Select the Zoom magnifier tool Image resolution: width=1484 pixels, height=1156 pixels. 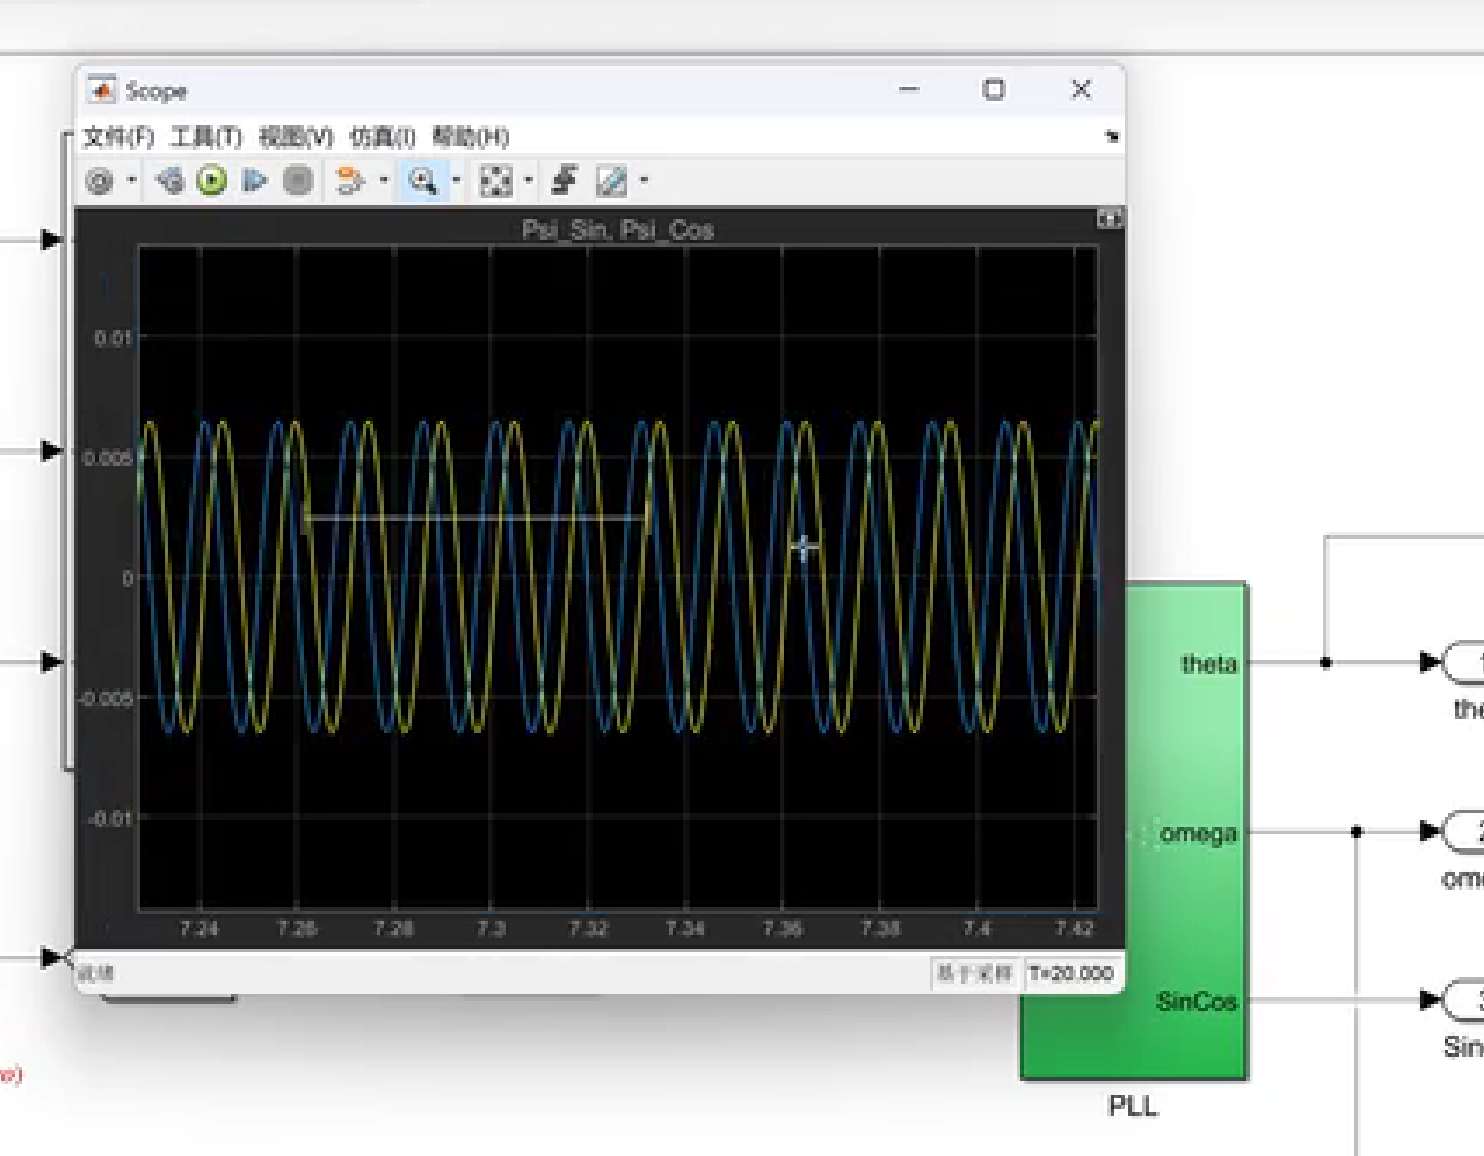(x=422, y=181)
